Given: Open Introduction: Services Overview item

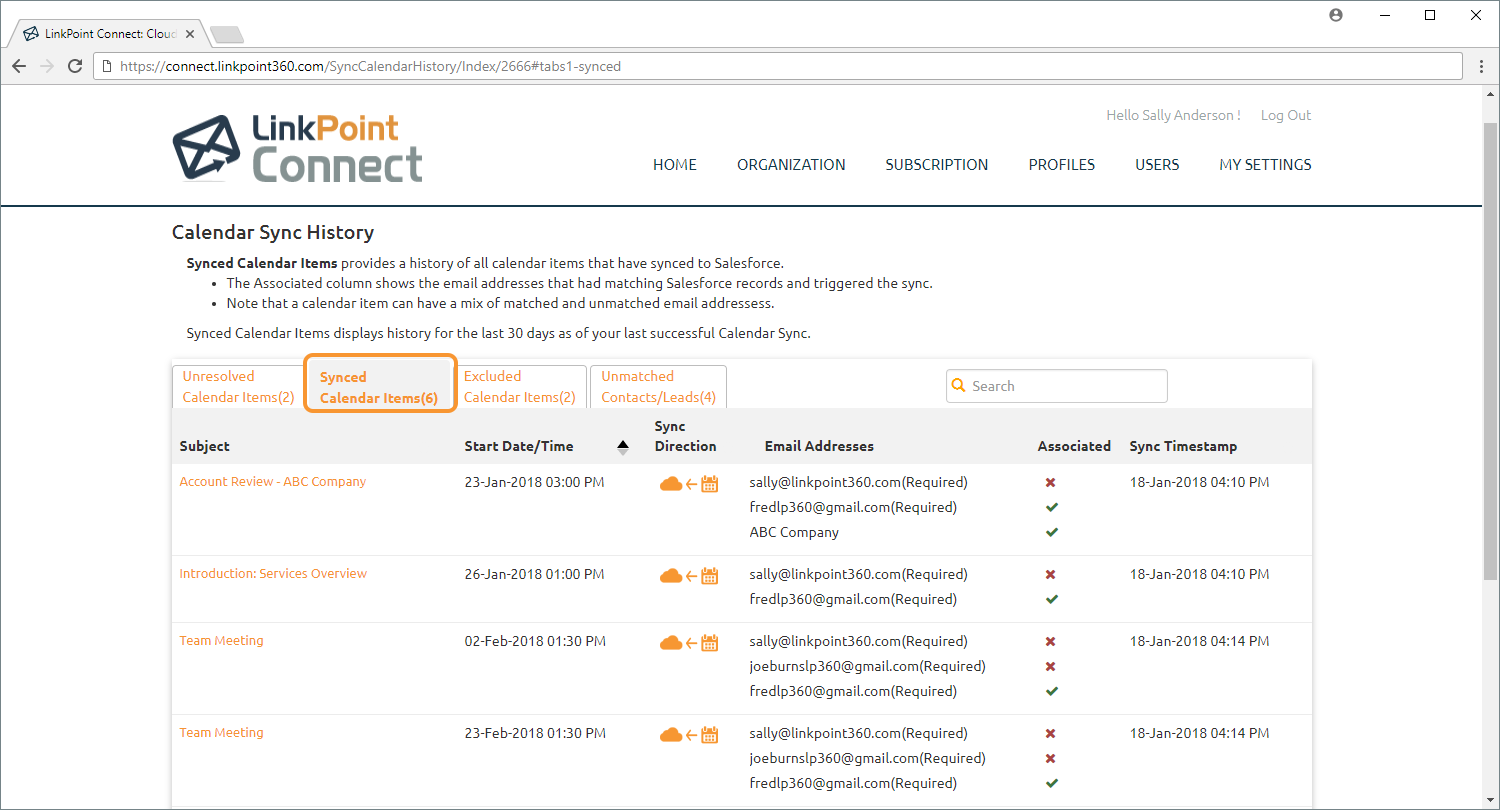Looking at the screenshot, I should (x=273, y=574).
